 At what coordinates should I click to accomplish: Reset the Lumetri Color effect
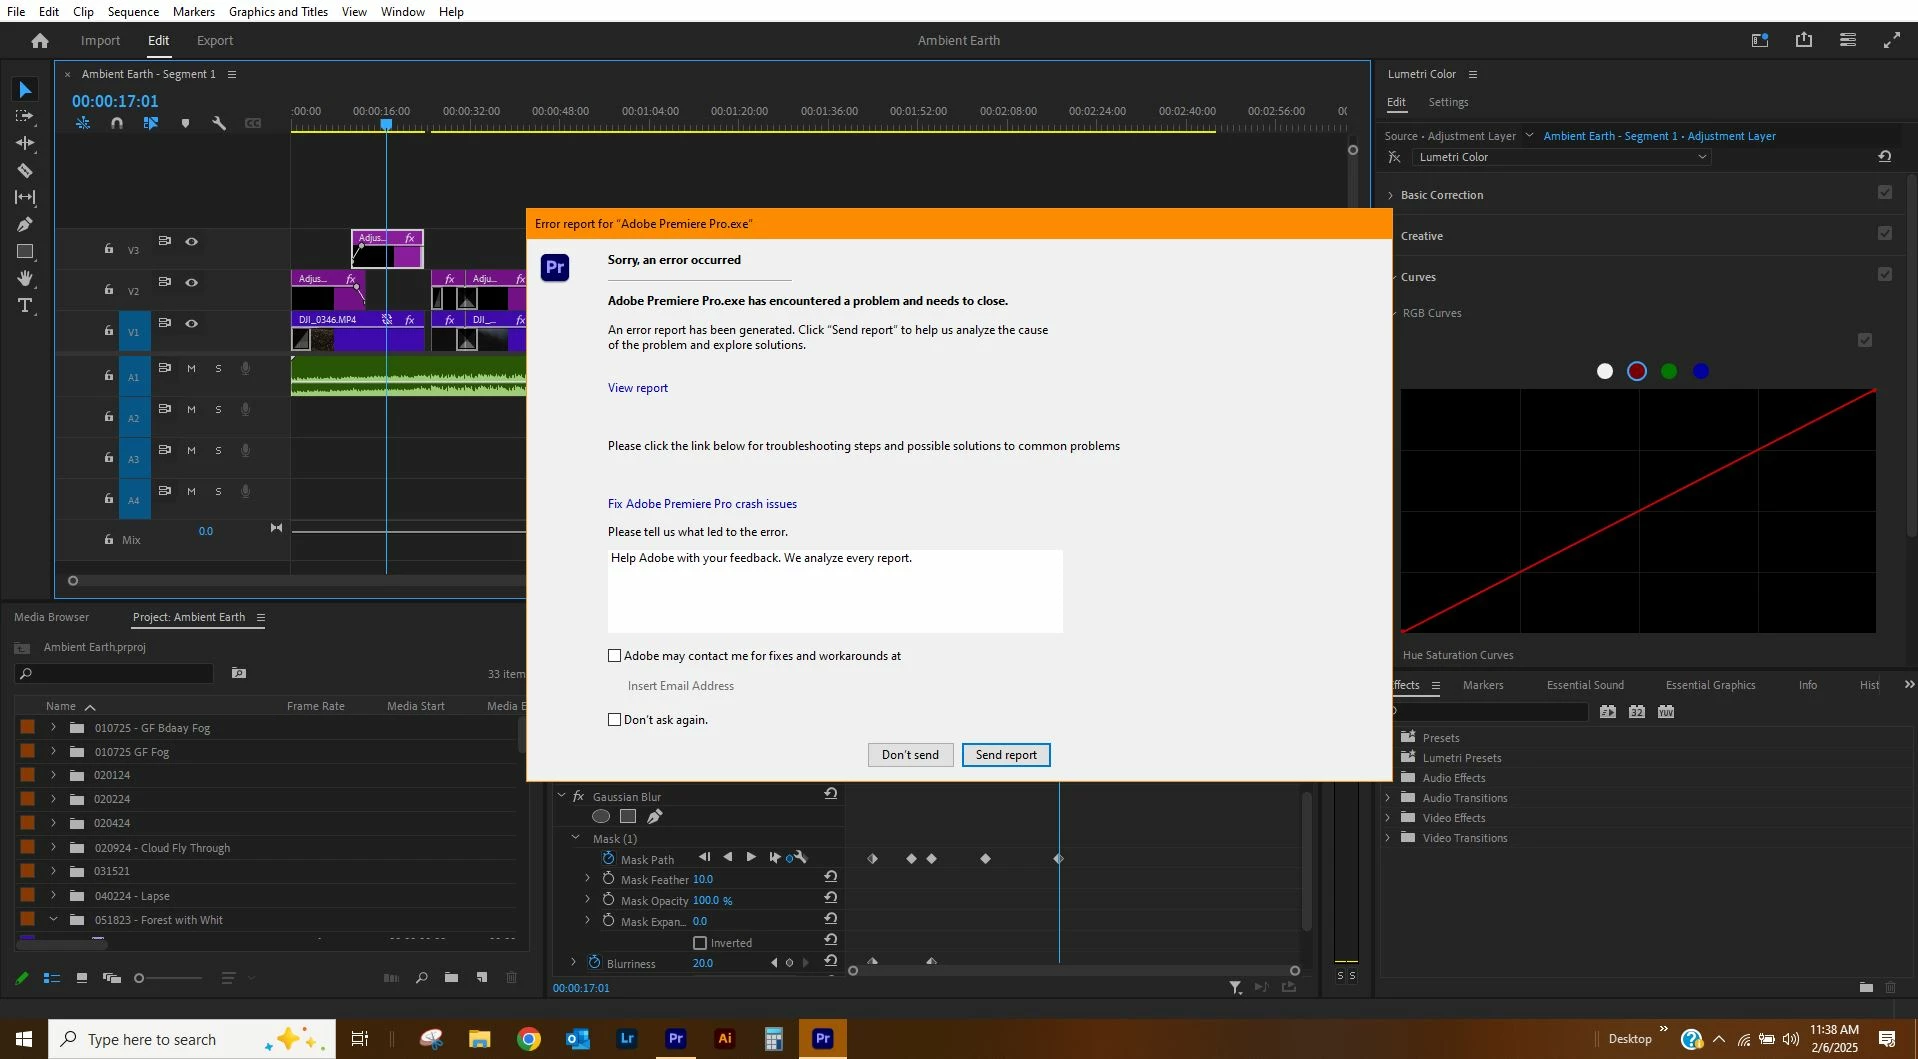point(1885,157)
